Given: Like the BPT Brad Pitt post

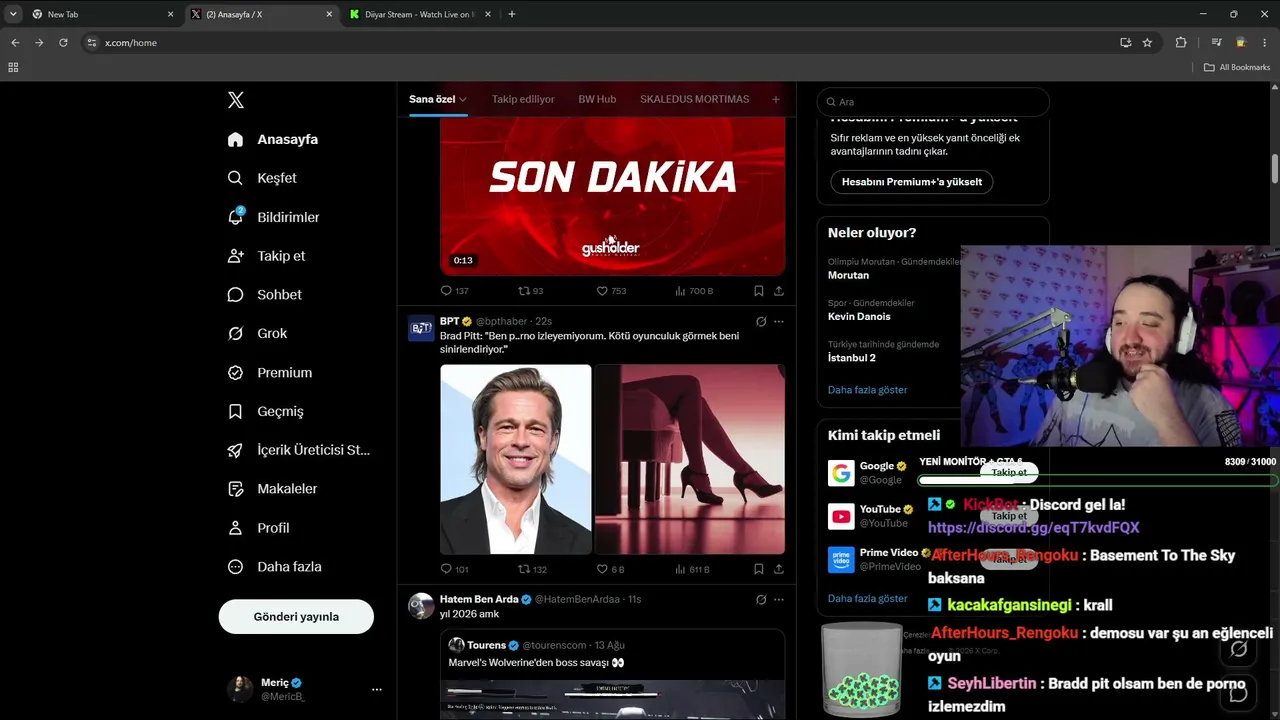Looking at the screenshot, I should pos(610,569).
